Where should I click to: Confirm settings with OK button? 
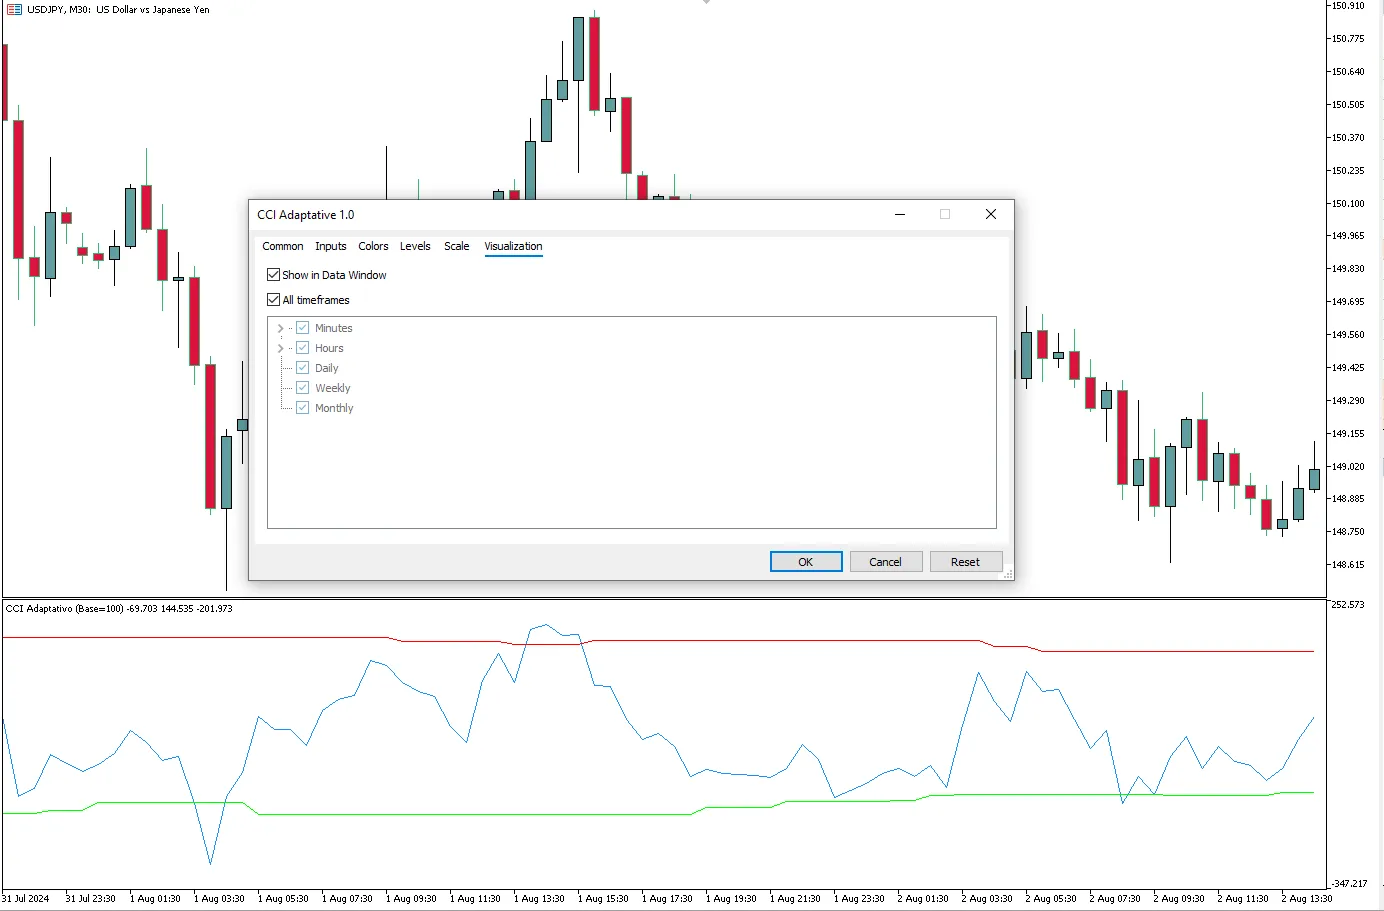pos(806,562)
